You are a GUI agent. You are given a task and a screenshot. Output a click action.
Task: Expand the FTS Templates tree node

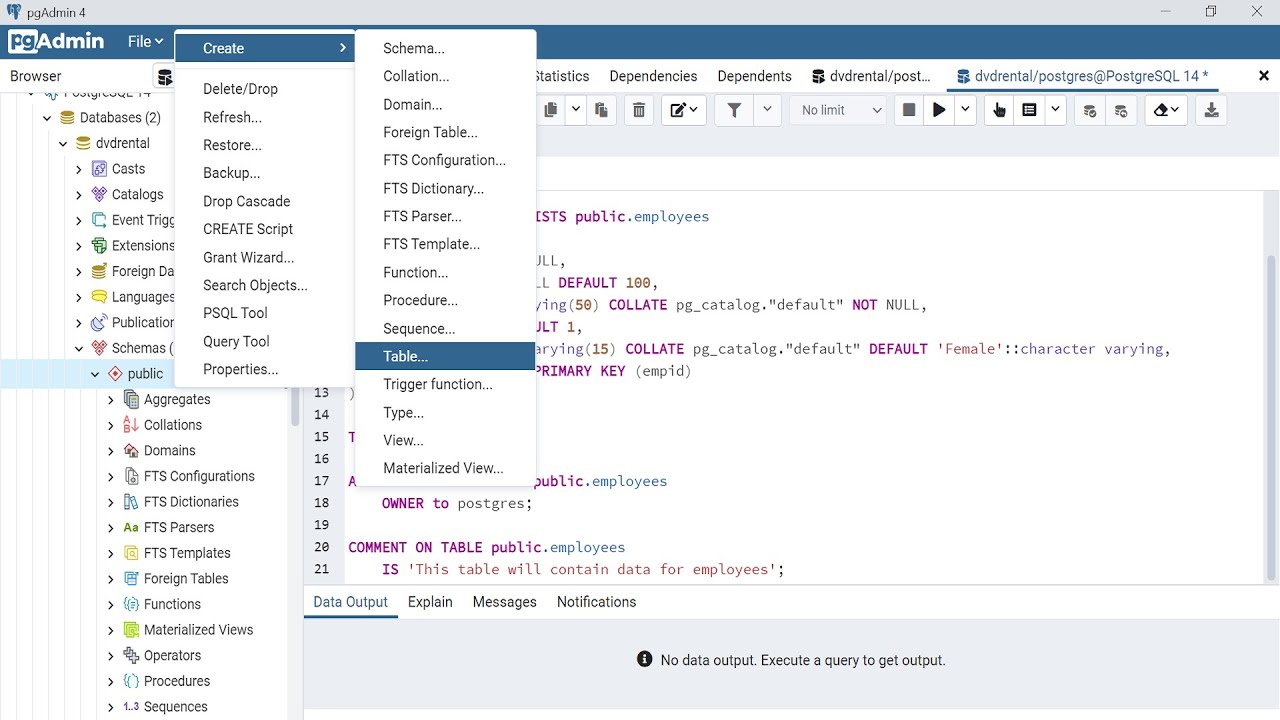(111, 553)
